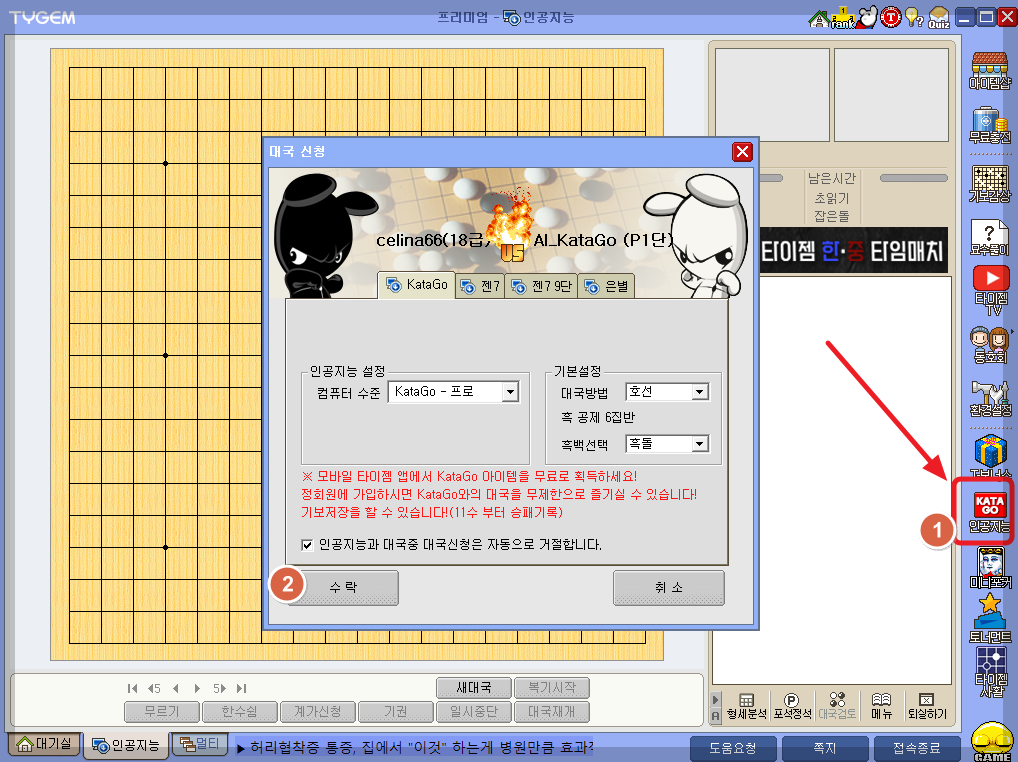The width and height of the screenshot is (1018, 762).
Task: Expand the computer level KataGo dropdown
Action: [510, 391]
